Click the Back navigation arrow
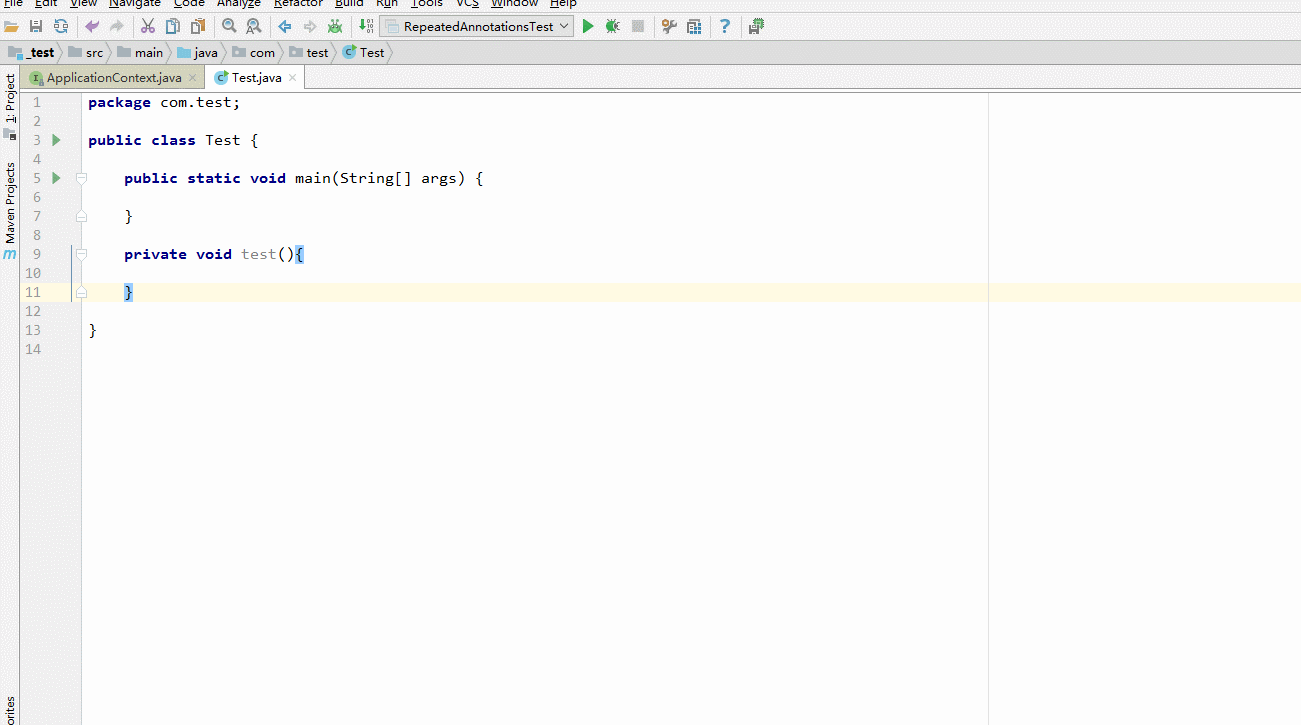The width and height of the screenshot is (1301, 725). click(285, 26)
